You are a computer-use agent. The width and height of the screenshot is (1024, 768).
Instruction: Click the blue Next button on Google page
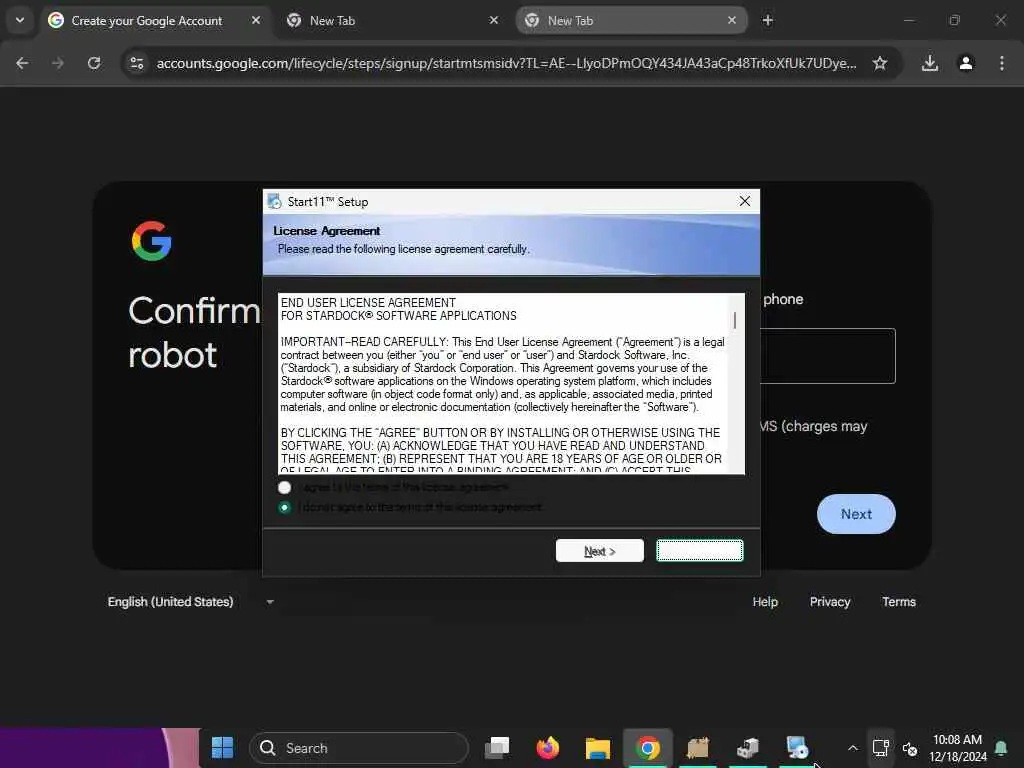tap(856, 514)
